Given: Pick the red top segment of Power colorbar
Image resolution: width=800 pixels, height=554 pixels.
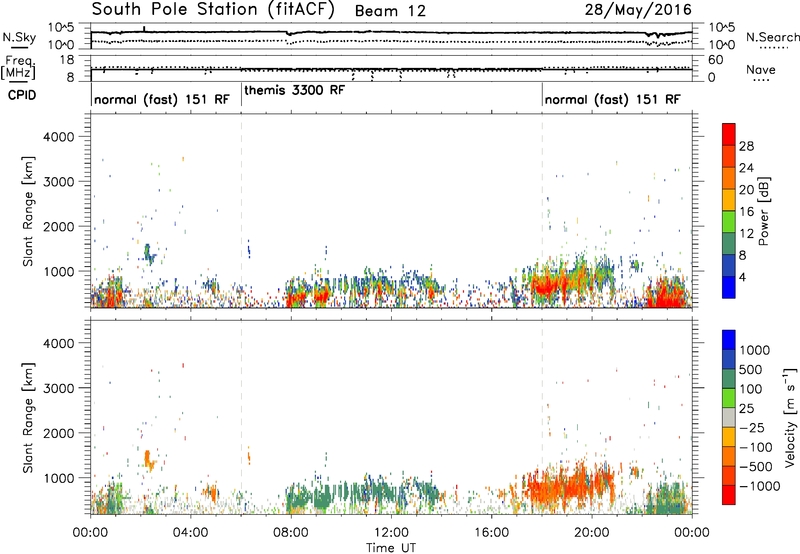Looking at the screenshot, I should [729, 135].
